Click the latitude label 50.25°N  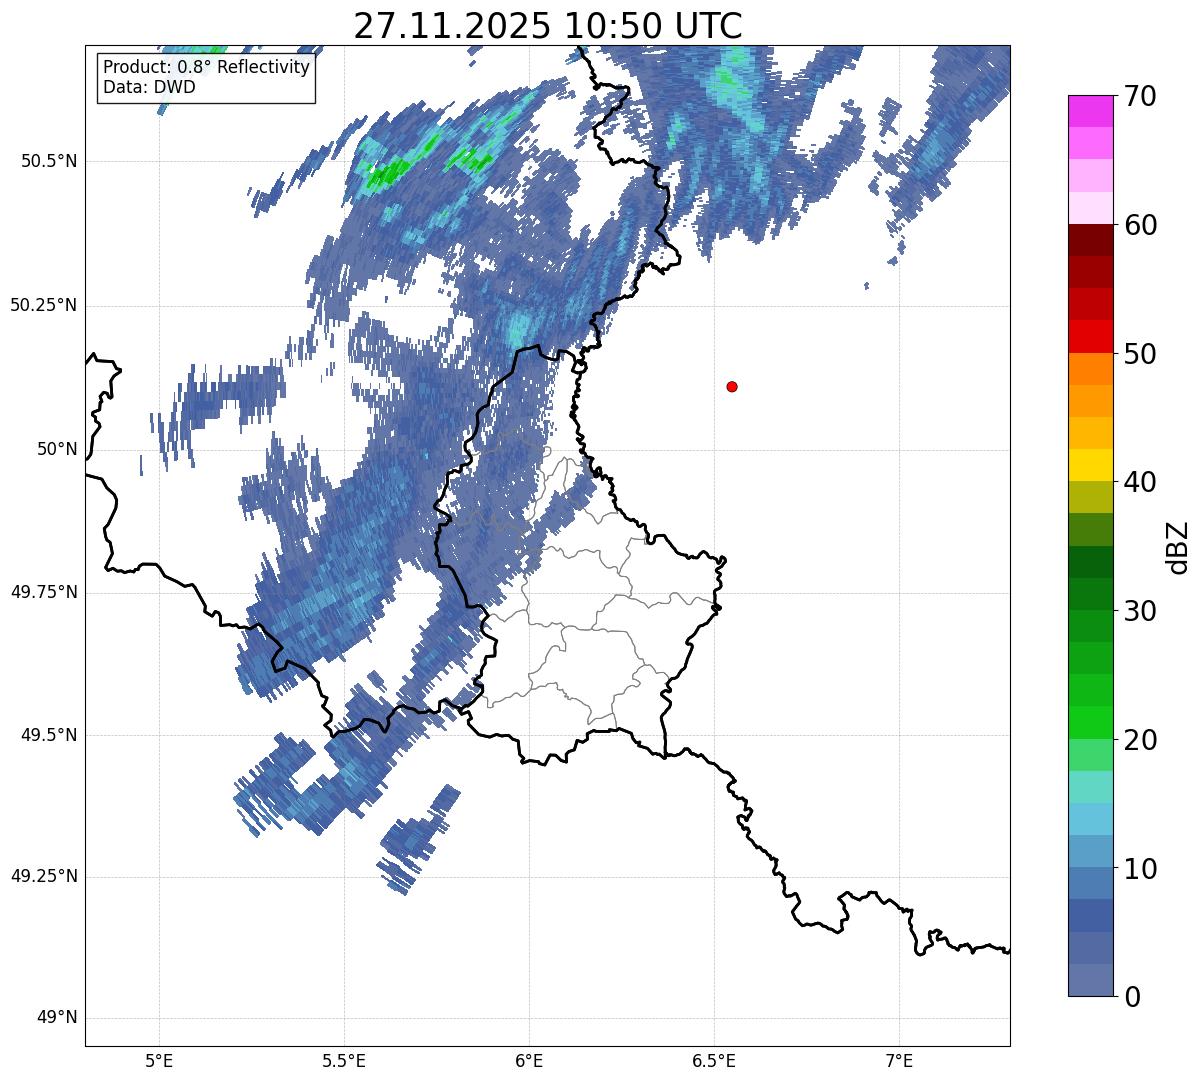[44, 305]
